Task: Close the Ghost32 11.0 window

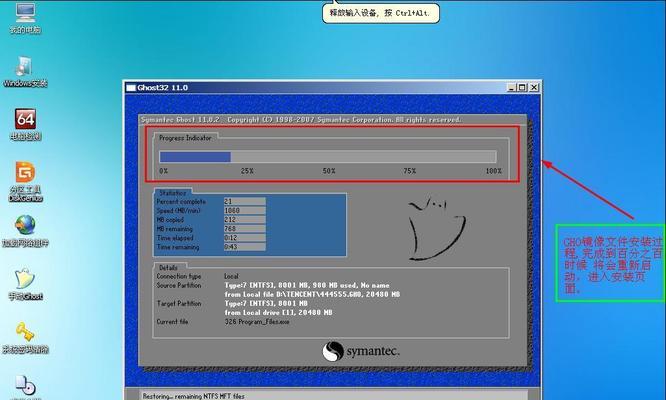Action: click(534, 87)
